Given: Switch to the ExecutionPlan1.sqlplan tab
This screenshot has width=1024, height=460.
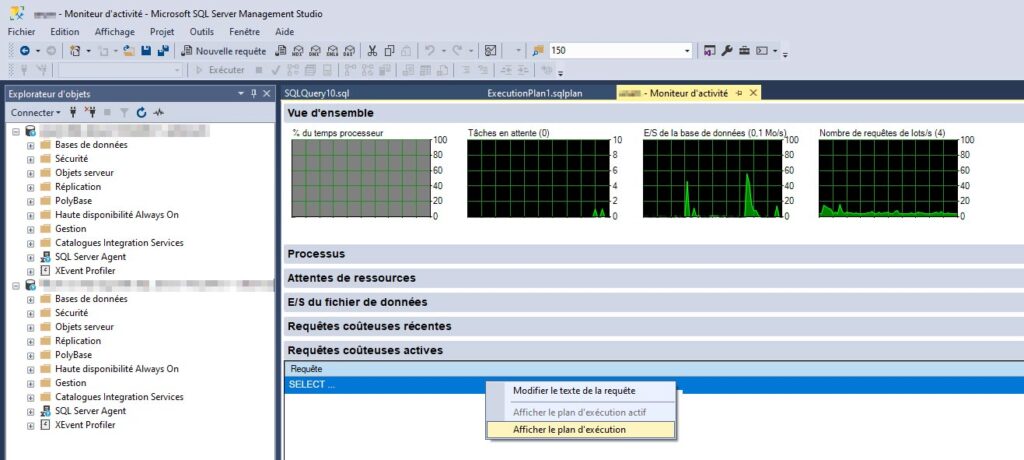Looking at the screenshot, I should tap(535, 93).
